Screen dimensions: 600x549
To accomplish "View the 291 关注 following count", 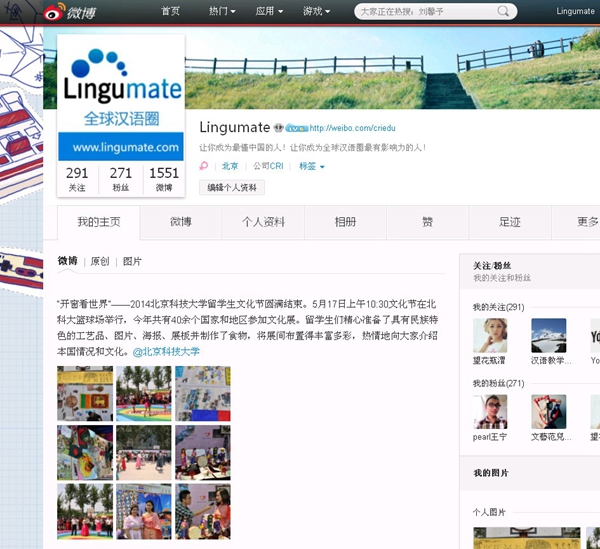I will (77, 179).
